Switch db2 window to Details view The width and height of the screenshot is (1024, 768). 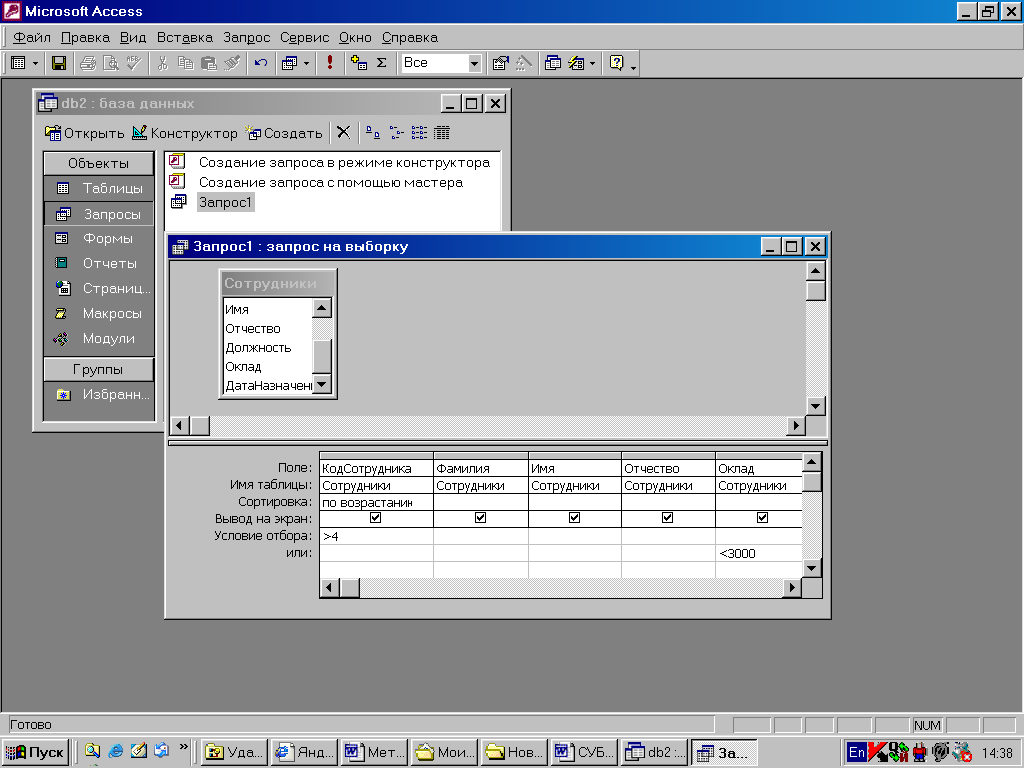(442, 133)
